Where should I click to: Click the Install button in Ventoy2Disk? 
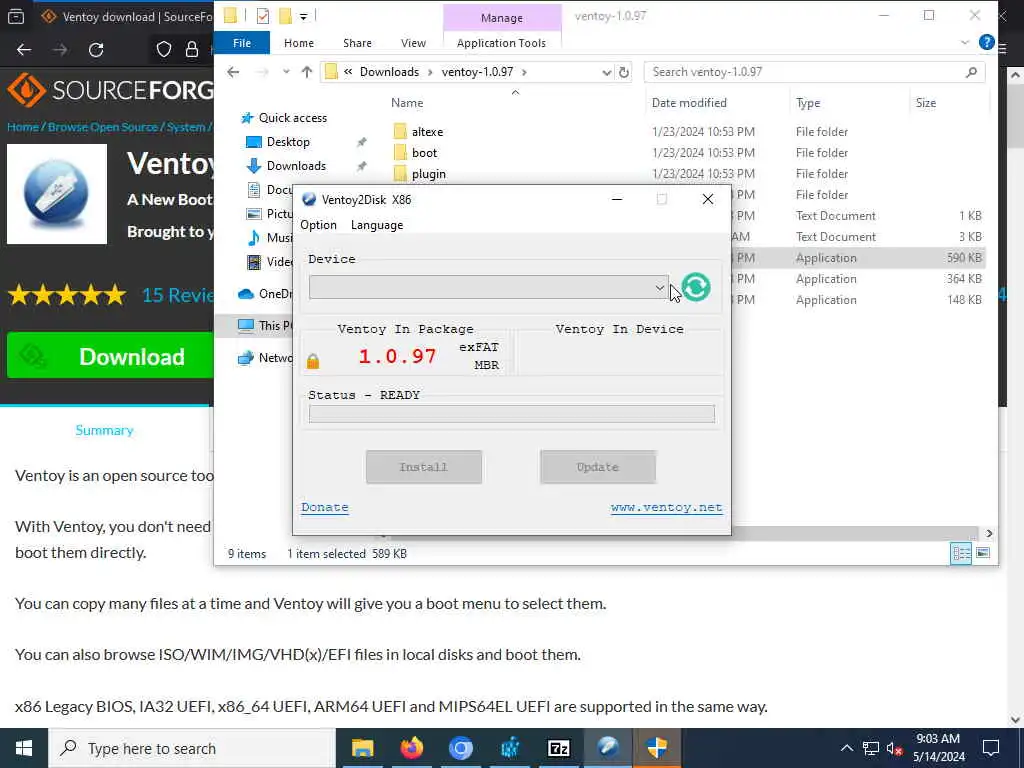[x=424, y=467]
